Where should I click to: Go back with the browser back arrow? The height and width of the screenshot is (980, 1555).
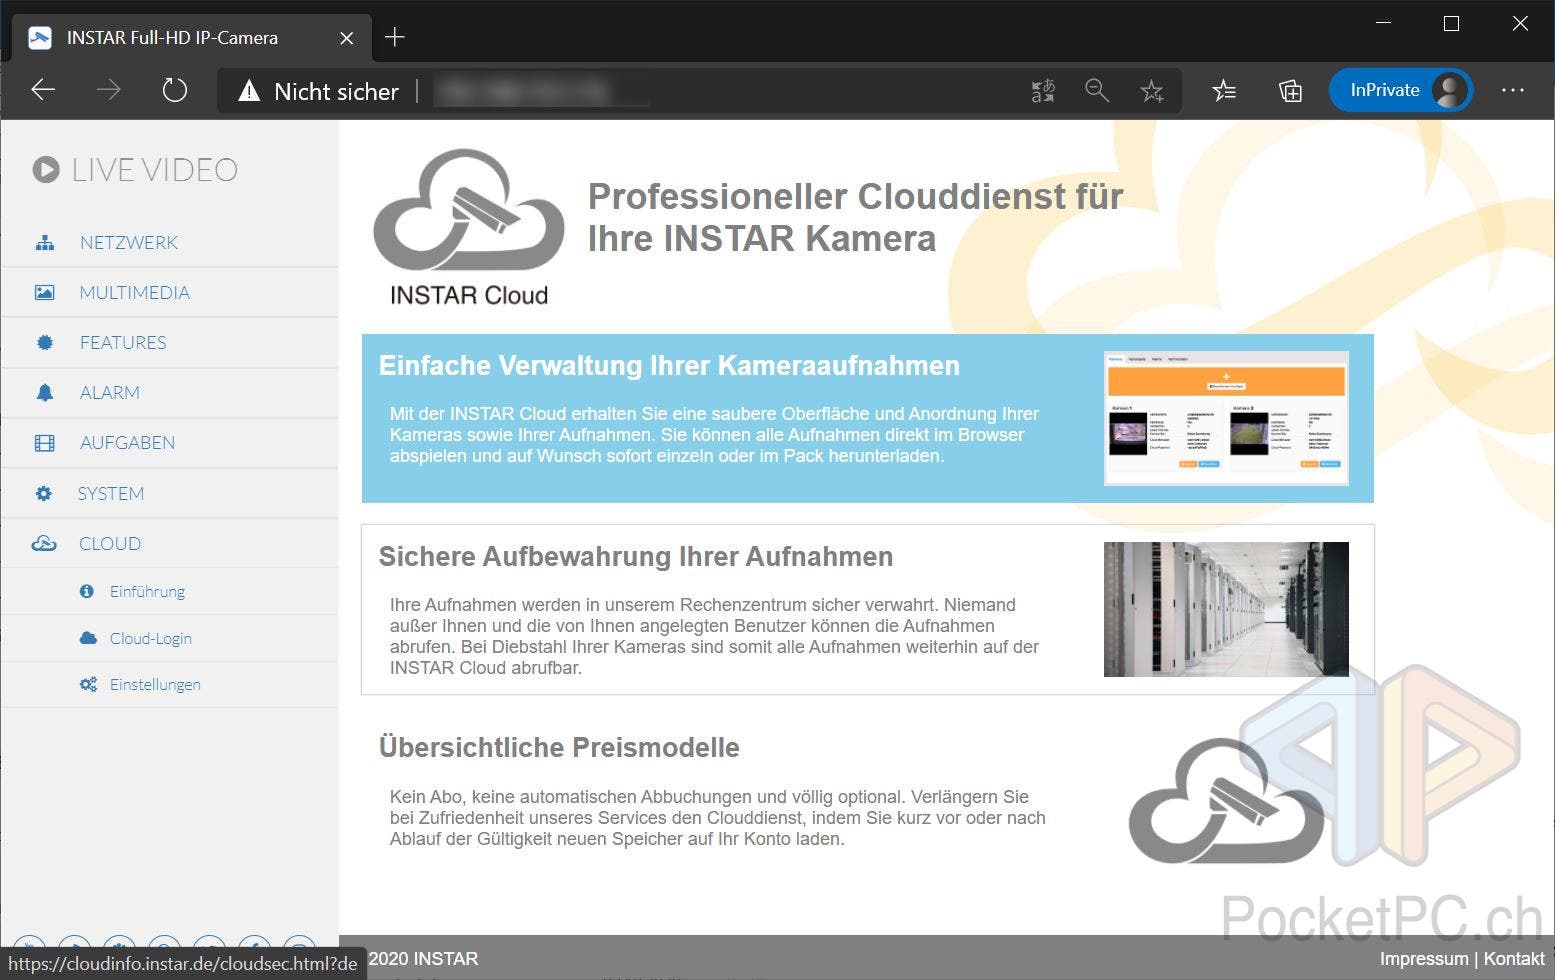pyautogui.click(x=43, y=91)
